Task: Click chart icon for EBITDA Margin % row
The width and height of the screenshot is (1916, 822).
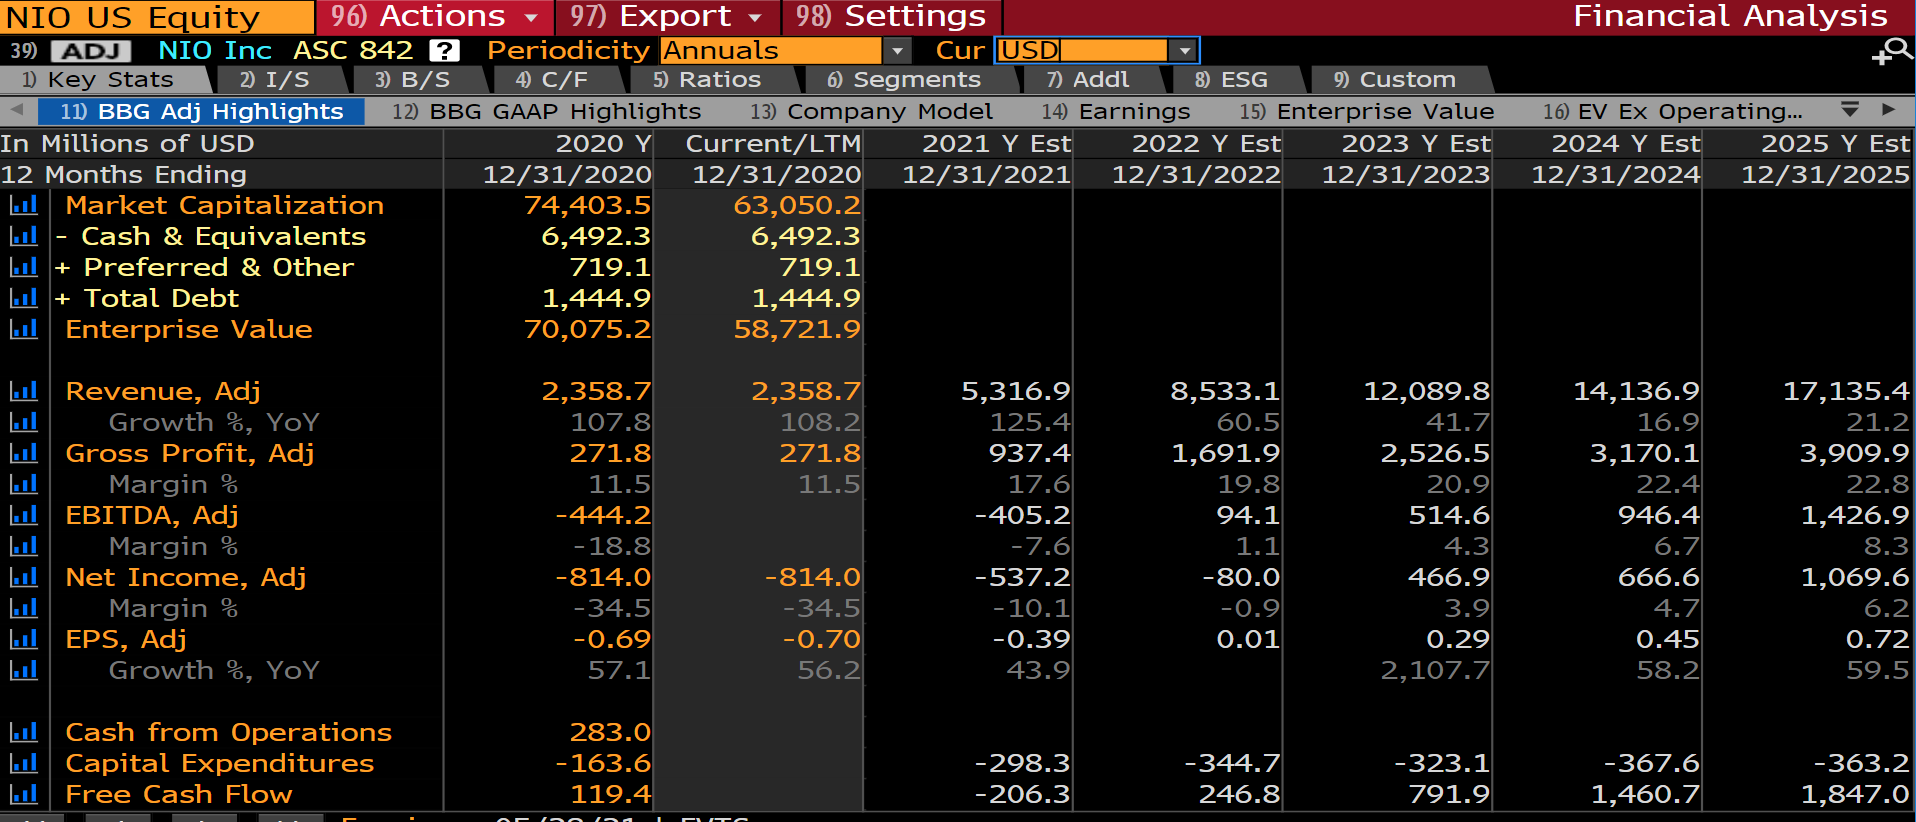Action: pos(23,546)
